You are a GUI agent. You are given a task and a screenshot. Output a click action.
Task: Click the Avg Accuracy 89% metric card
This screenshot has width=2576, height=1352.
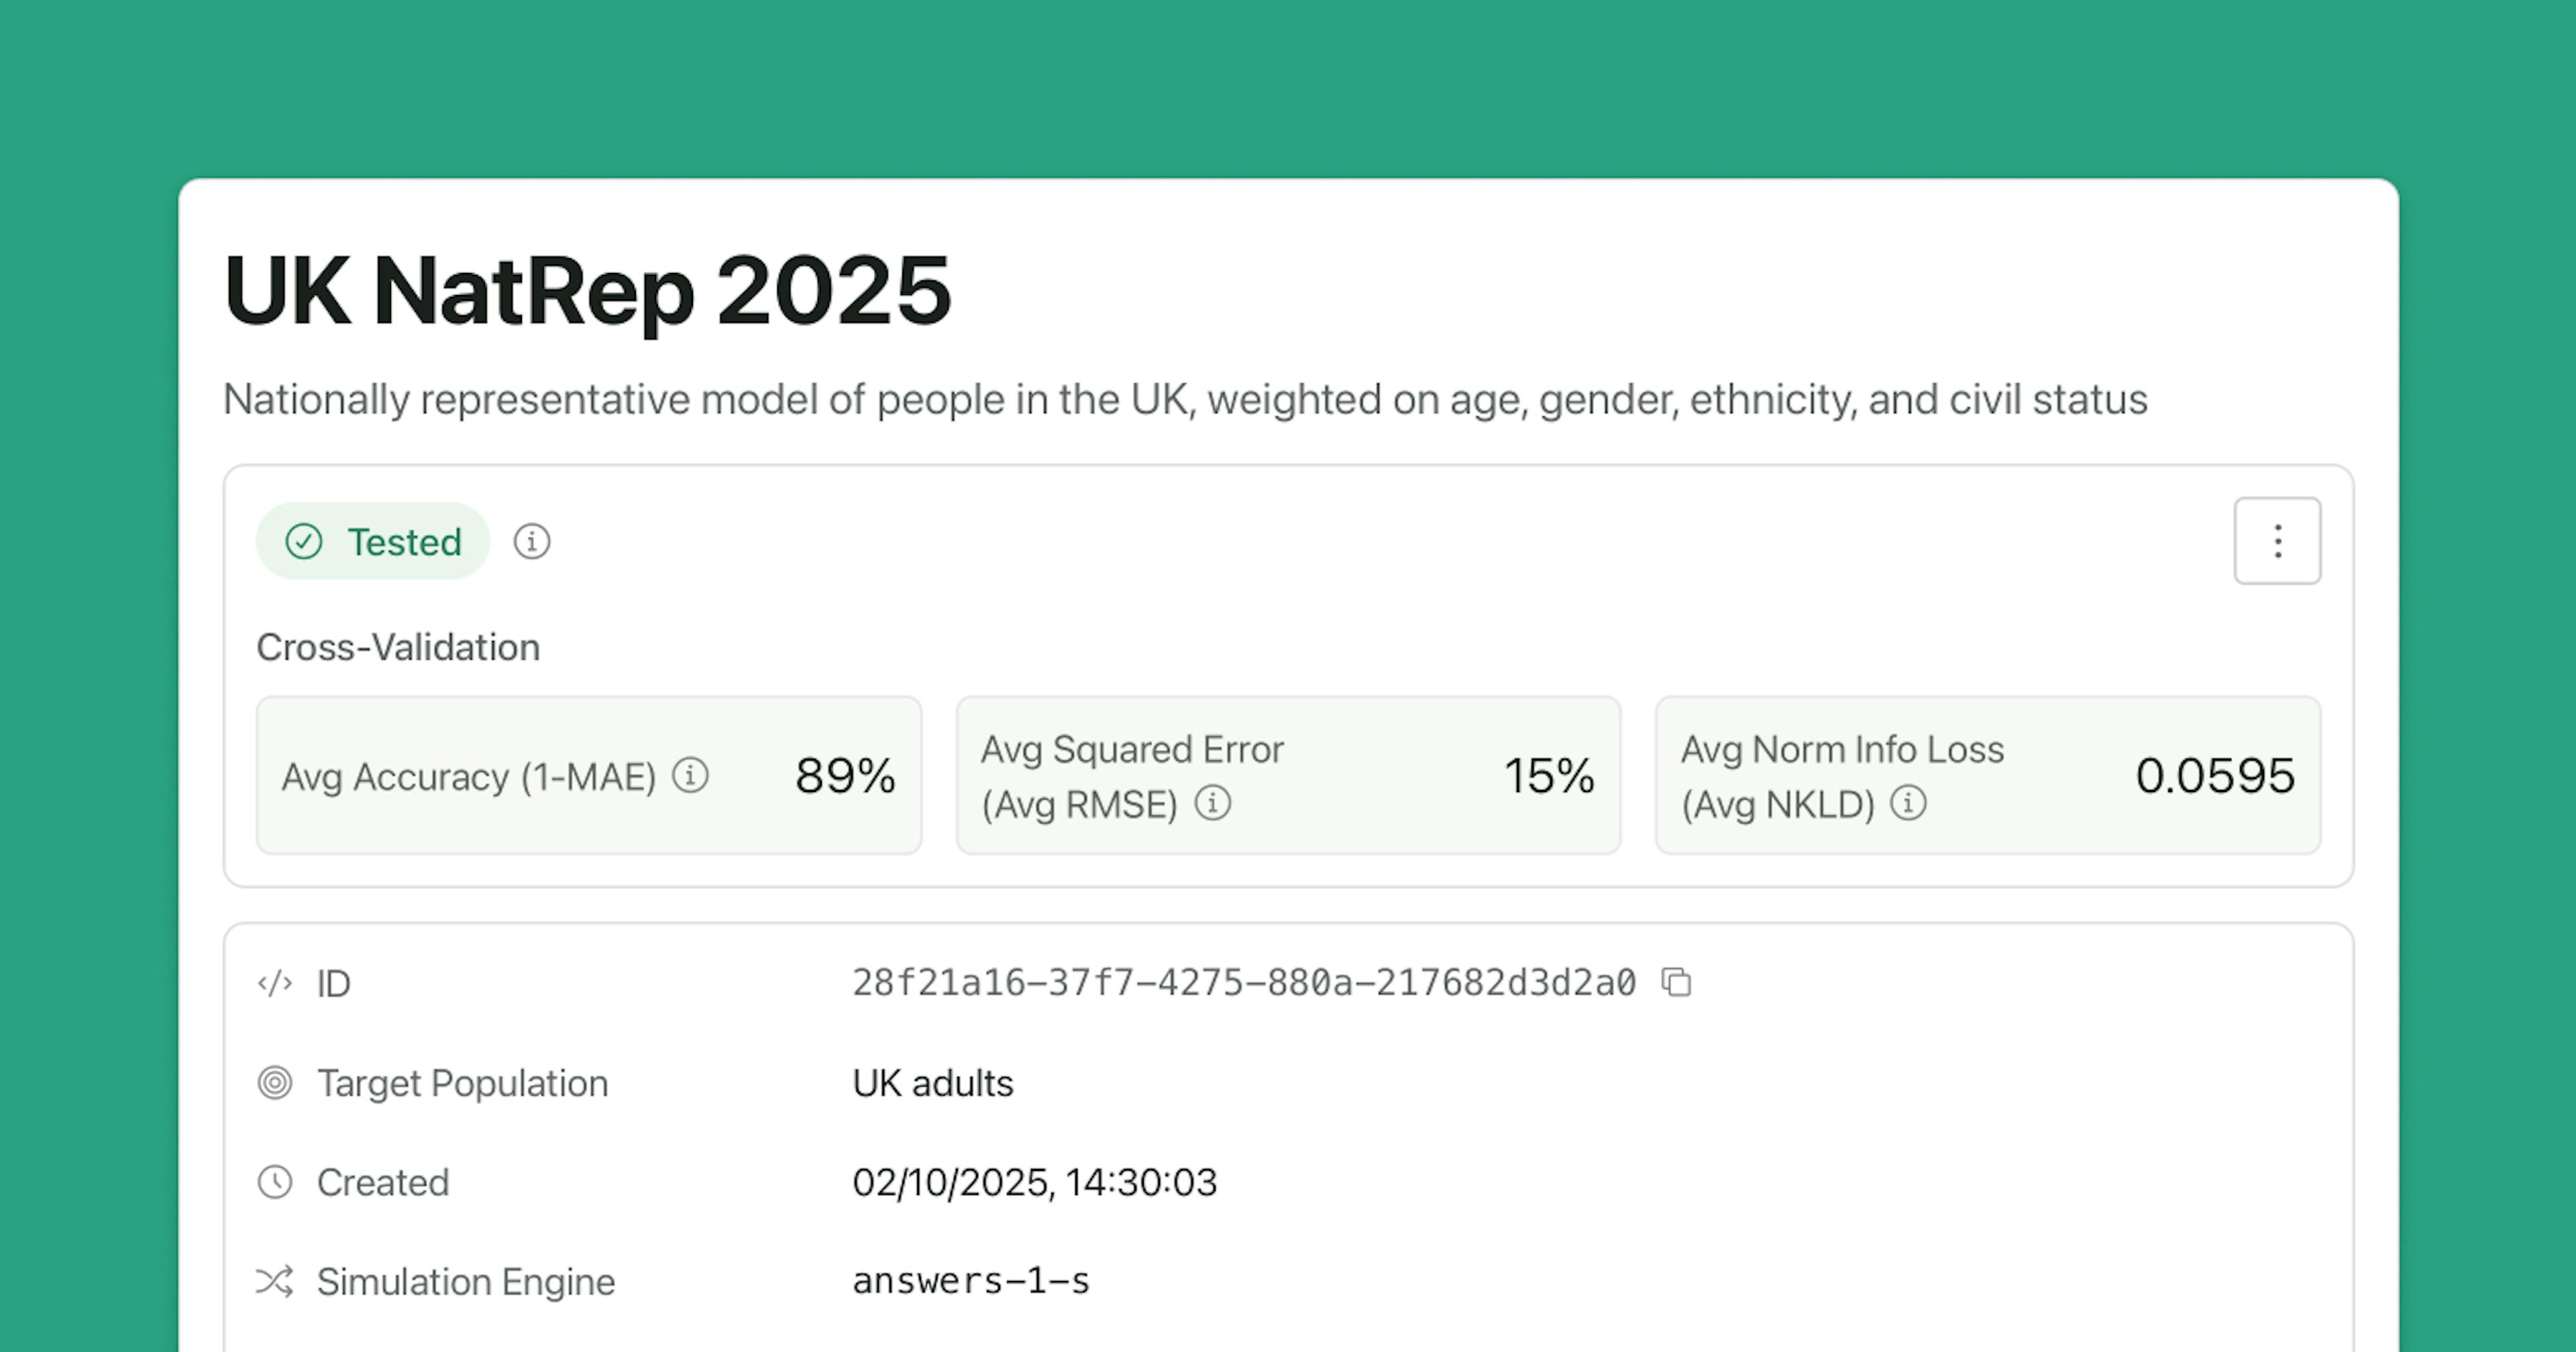click(588, 775)
